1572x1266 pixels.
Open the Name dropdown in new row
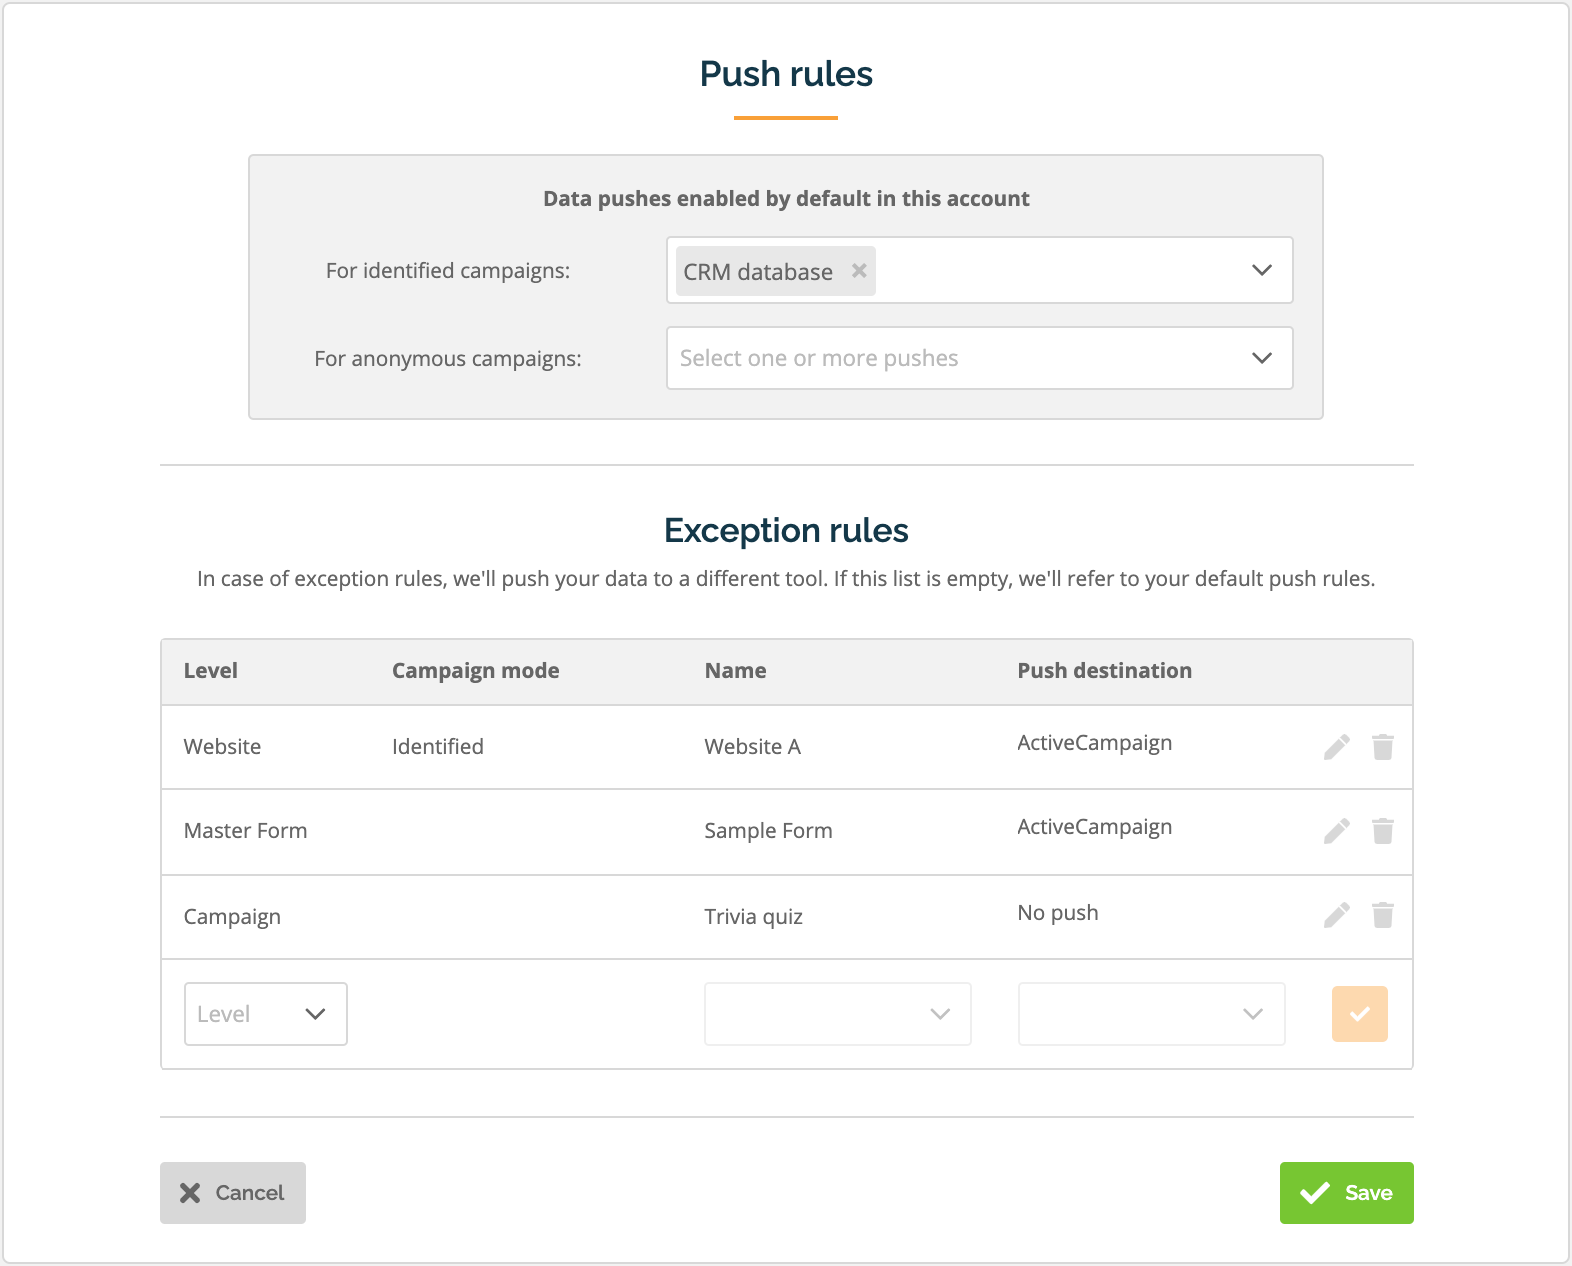pyautogui.click(x=838, y=1014)
